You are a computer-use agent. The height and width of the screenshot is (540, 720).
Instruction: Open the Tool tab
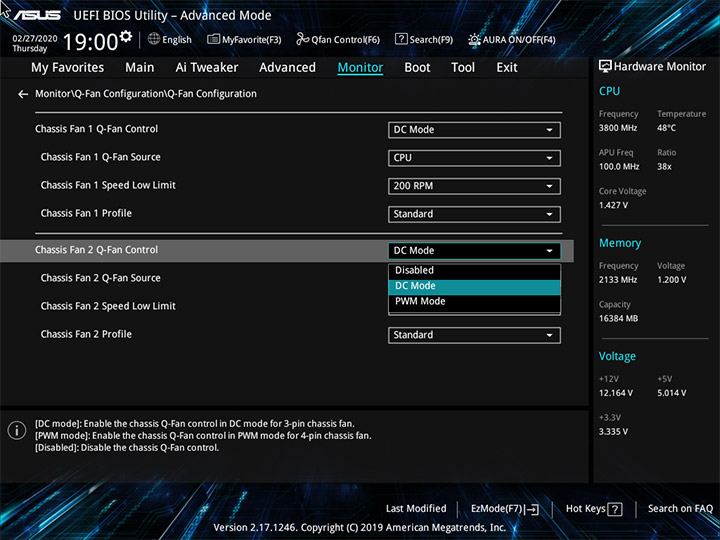463,68
